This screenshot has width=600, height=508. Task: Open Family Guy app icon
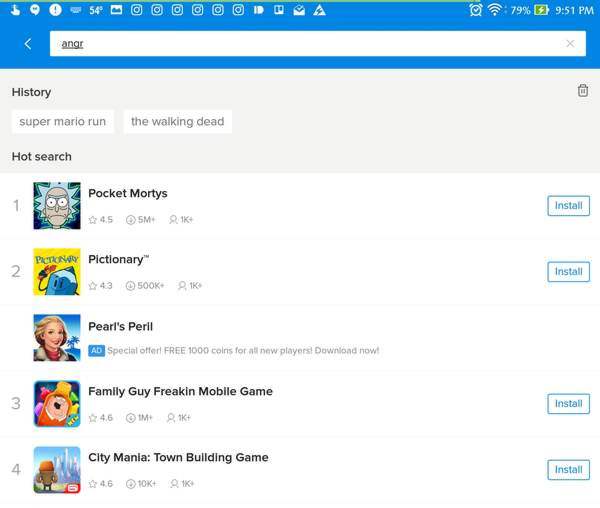57,404
